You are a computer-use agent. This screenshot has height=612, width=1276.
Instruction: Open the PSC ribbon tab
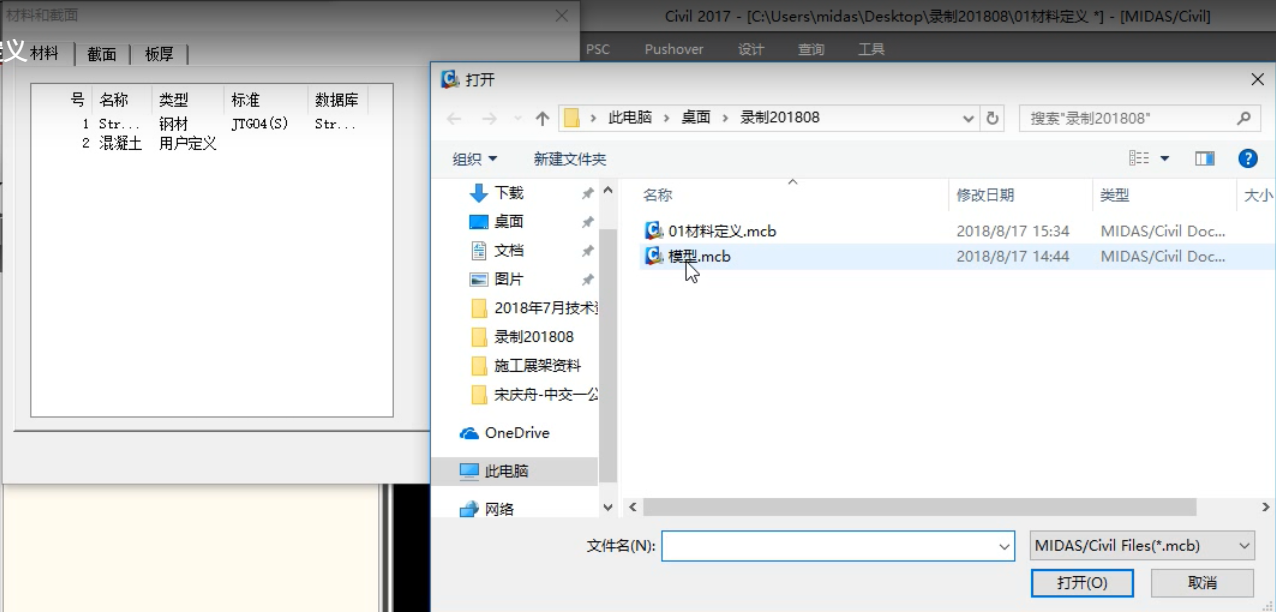pyautogui.click(x=598, y=49)
